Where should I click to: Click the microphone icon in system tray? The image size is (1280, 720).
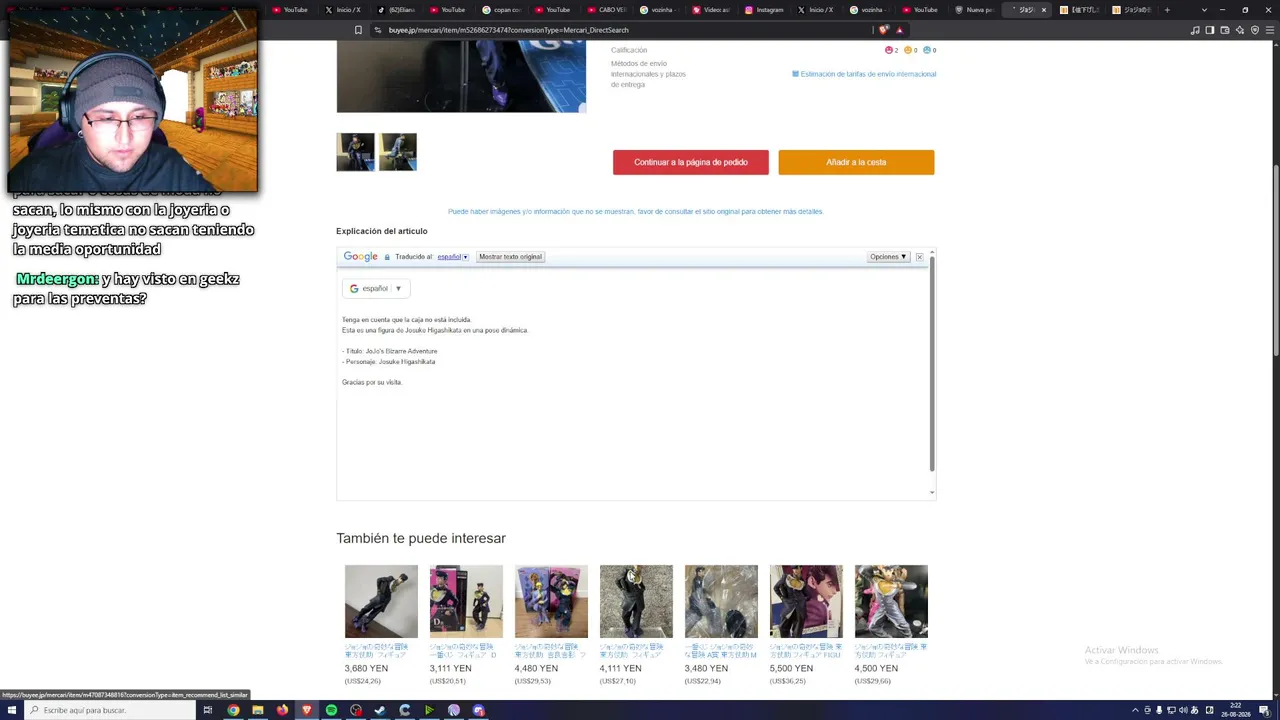click(x=1159, y=710)
